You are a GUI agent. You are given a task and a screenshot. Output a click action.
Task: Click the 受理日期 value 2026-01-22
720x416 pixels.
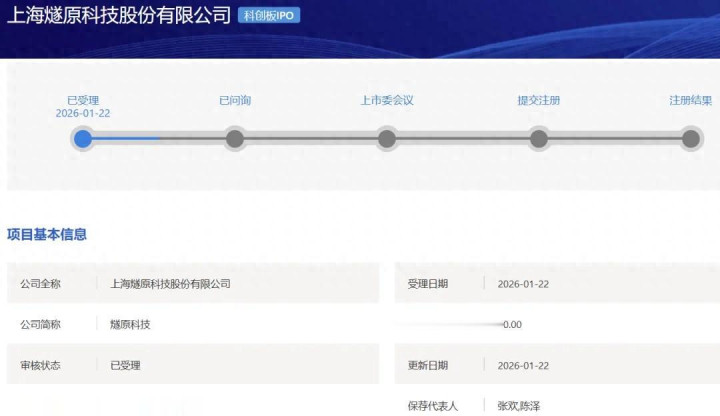523,284
